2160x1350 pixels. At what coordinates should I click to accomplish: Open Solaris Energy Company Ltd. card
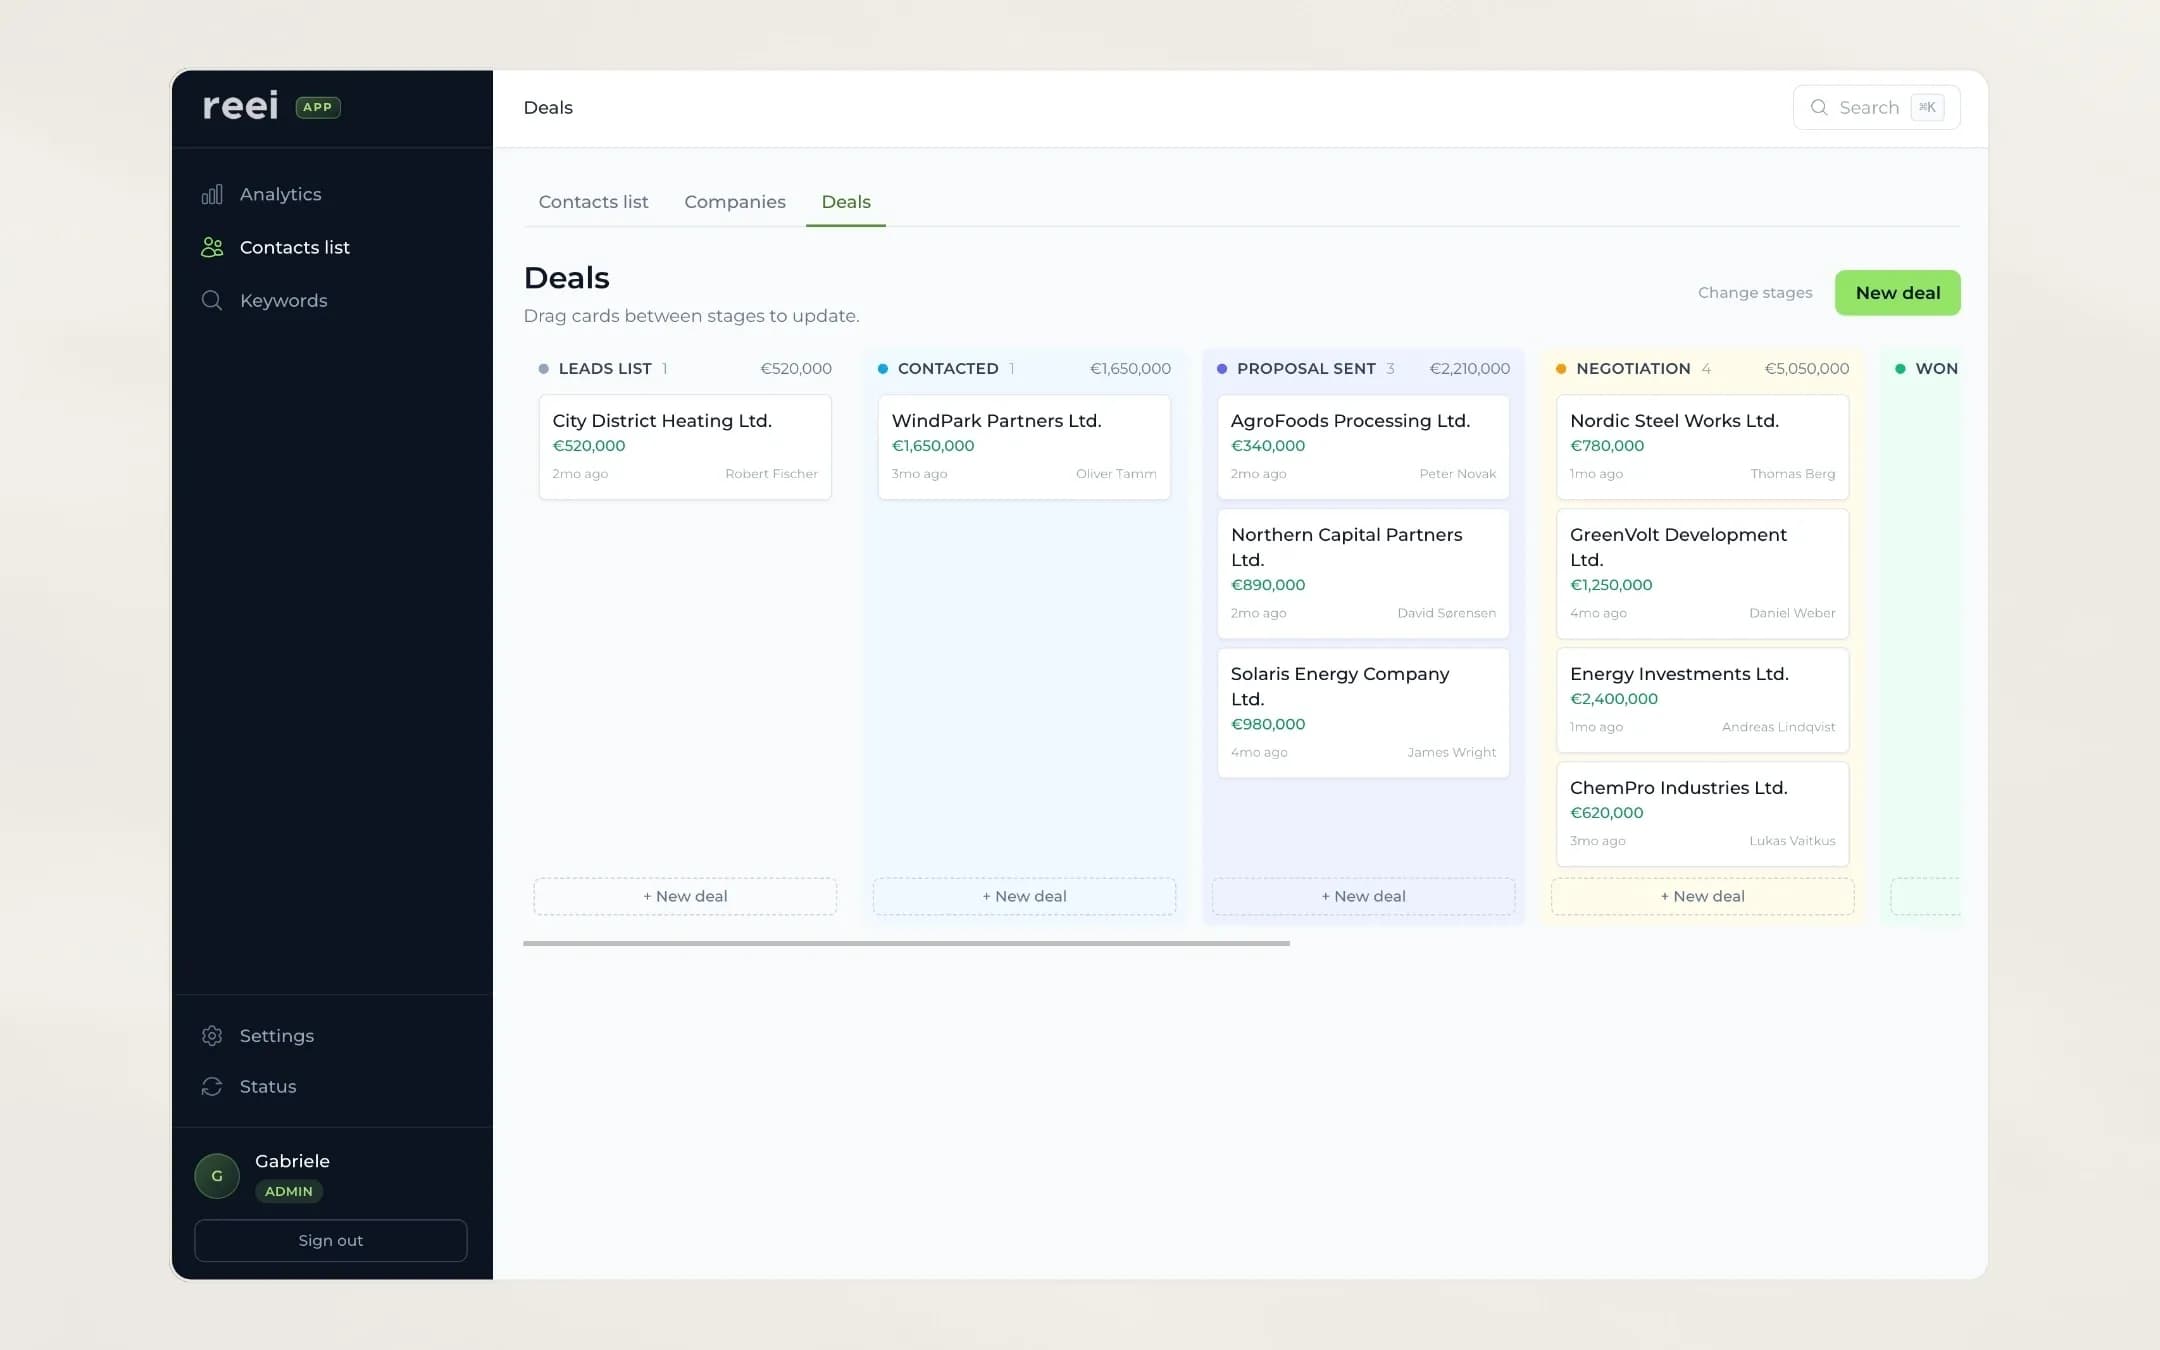tap(1363, 713)
